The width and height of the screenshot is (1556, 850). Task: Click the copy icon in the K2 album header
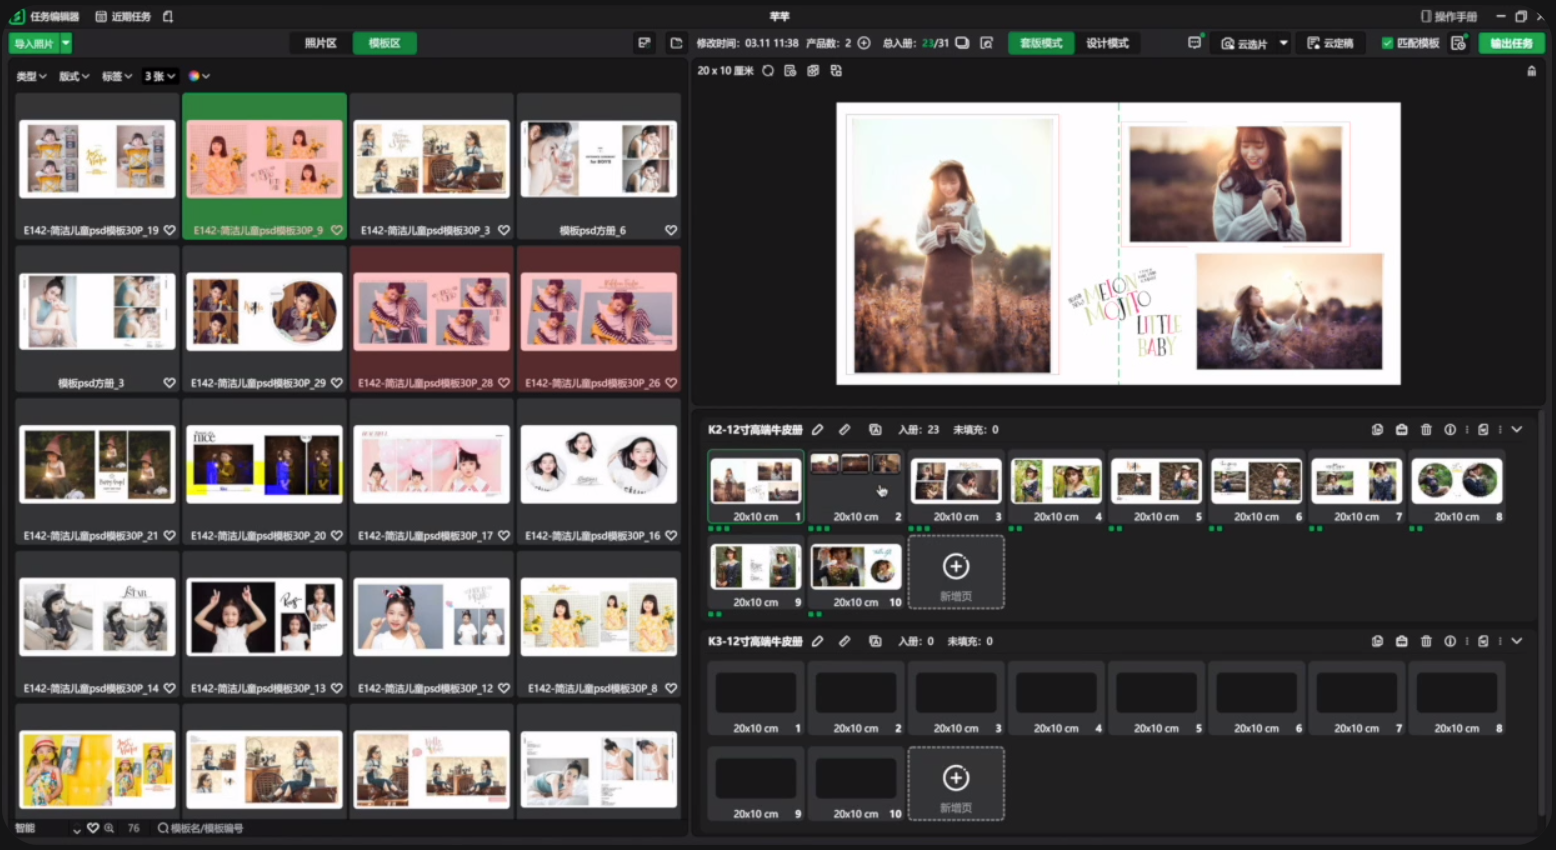(x=1377, y=429)
